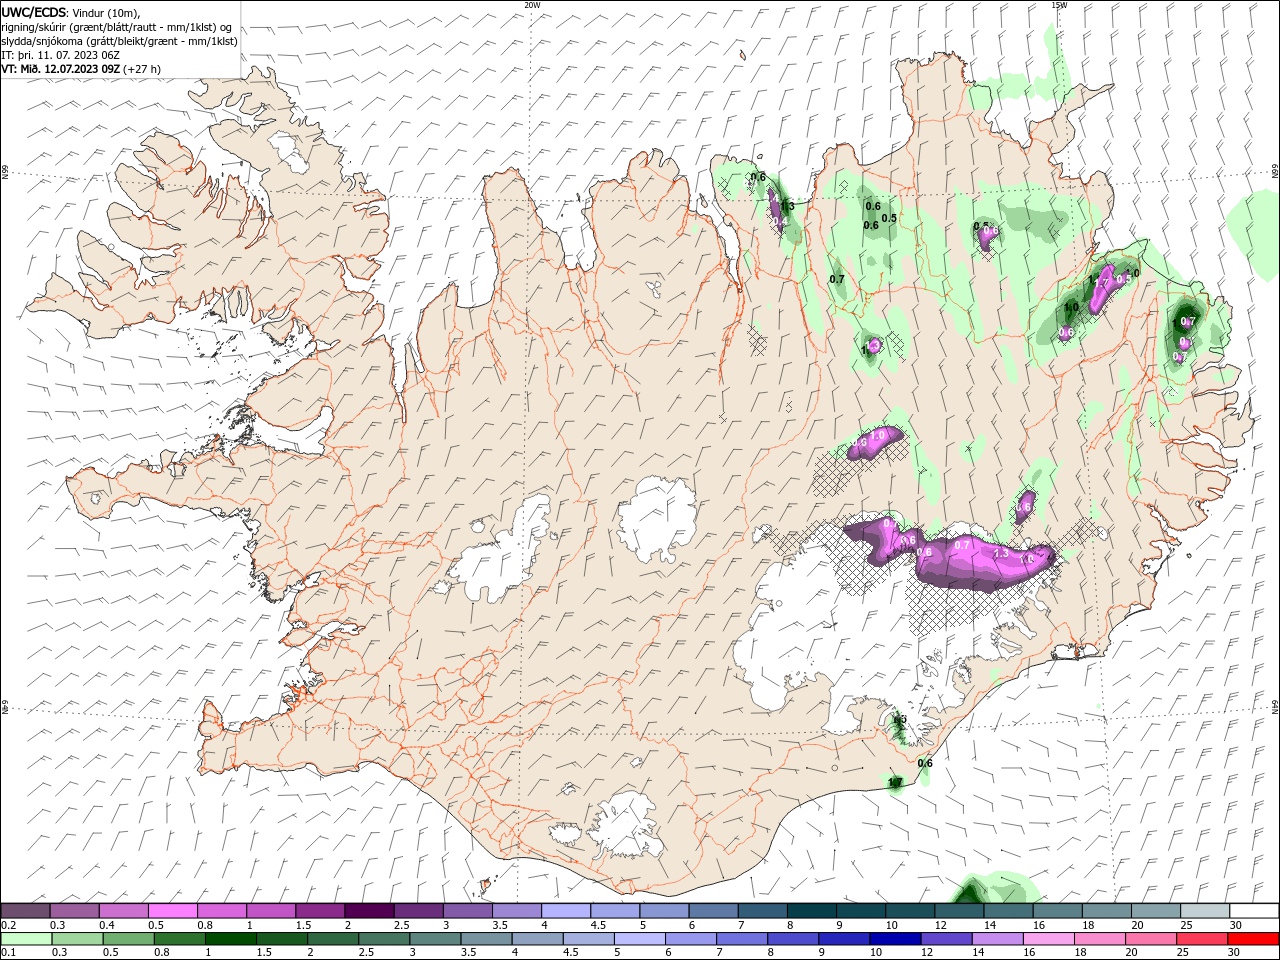Pick the white snow legend swatch labeled 30
The width and height of the screenshot is (1280, 960).
[1253, 911]
